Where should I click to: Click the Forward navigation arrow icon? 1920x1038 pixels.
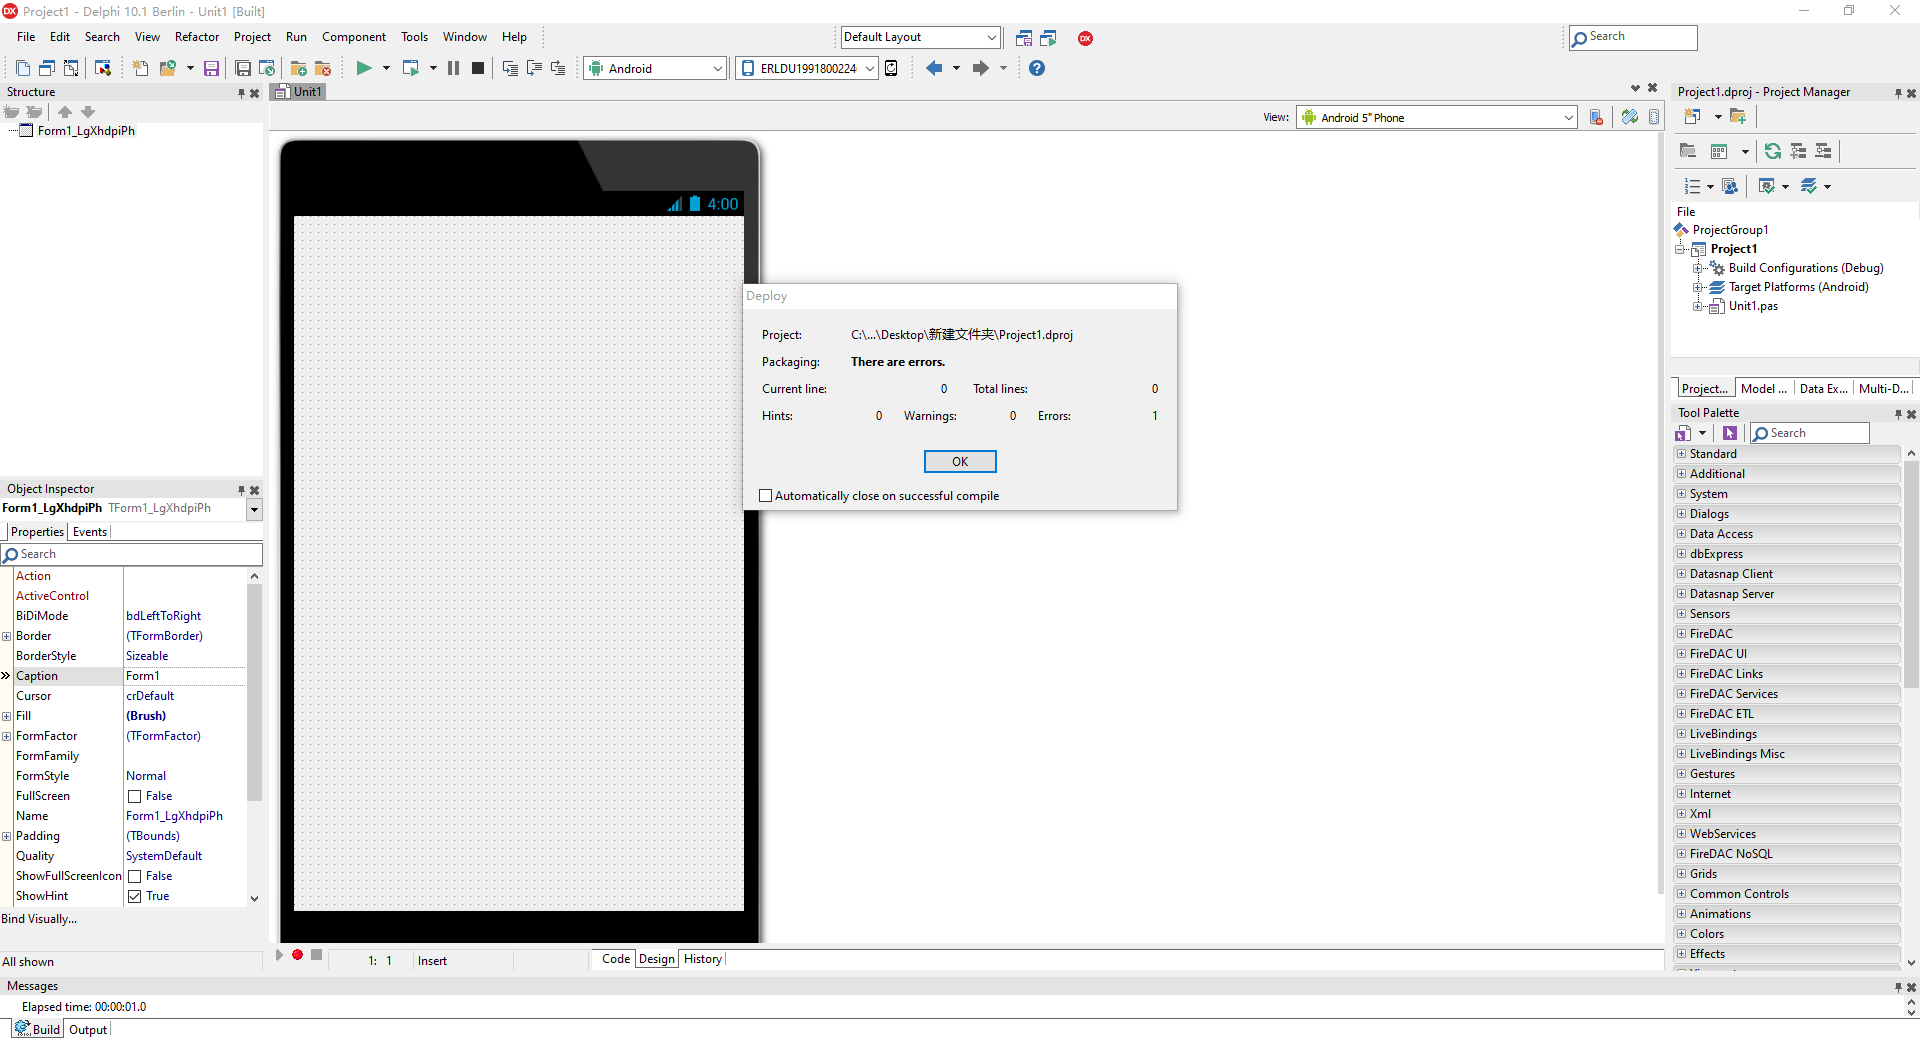tap(981, 68)
